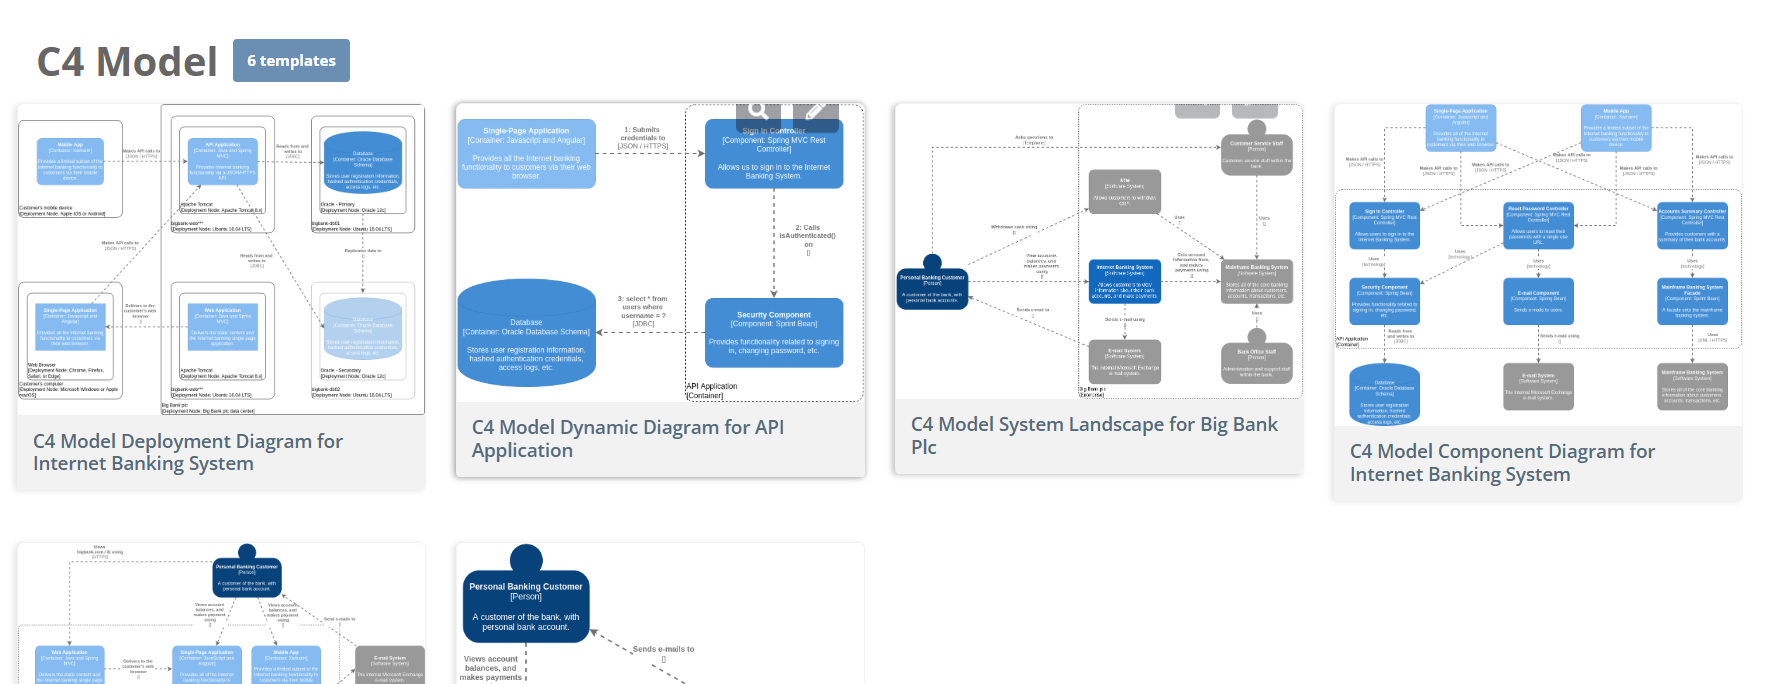Image resolution: width=1771 pixels, height=684 pixels.
Task: Open 'C4 Model Component Diagram for Internet Banking System' title
Action: (x=1502, y=462)
